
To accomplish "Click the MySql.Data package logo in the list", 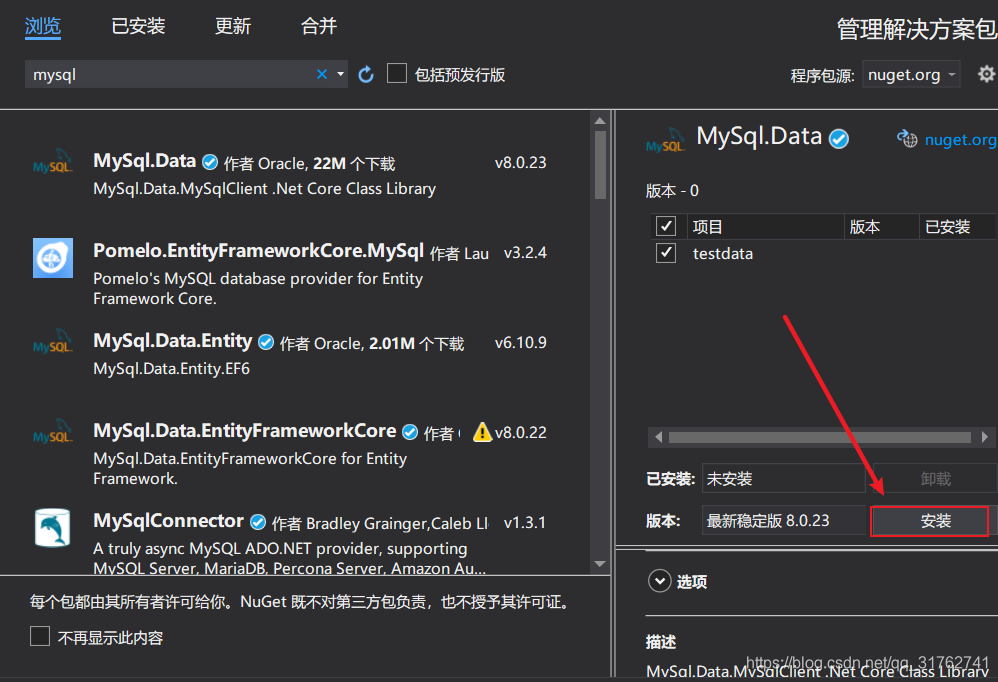I will coord(53,162).
